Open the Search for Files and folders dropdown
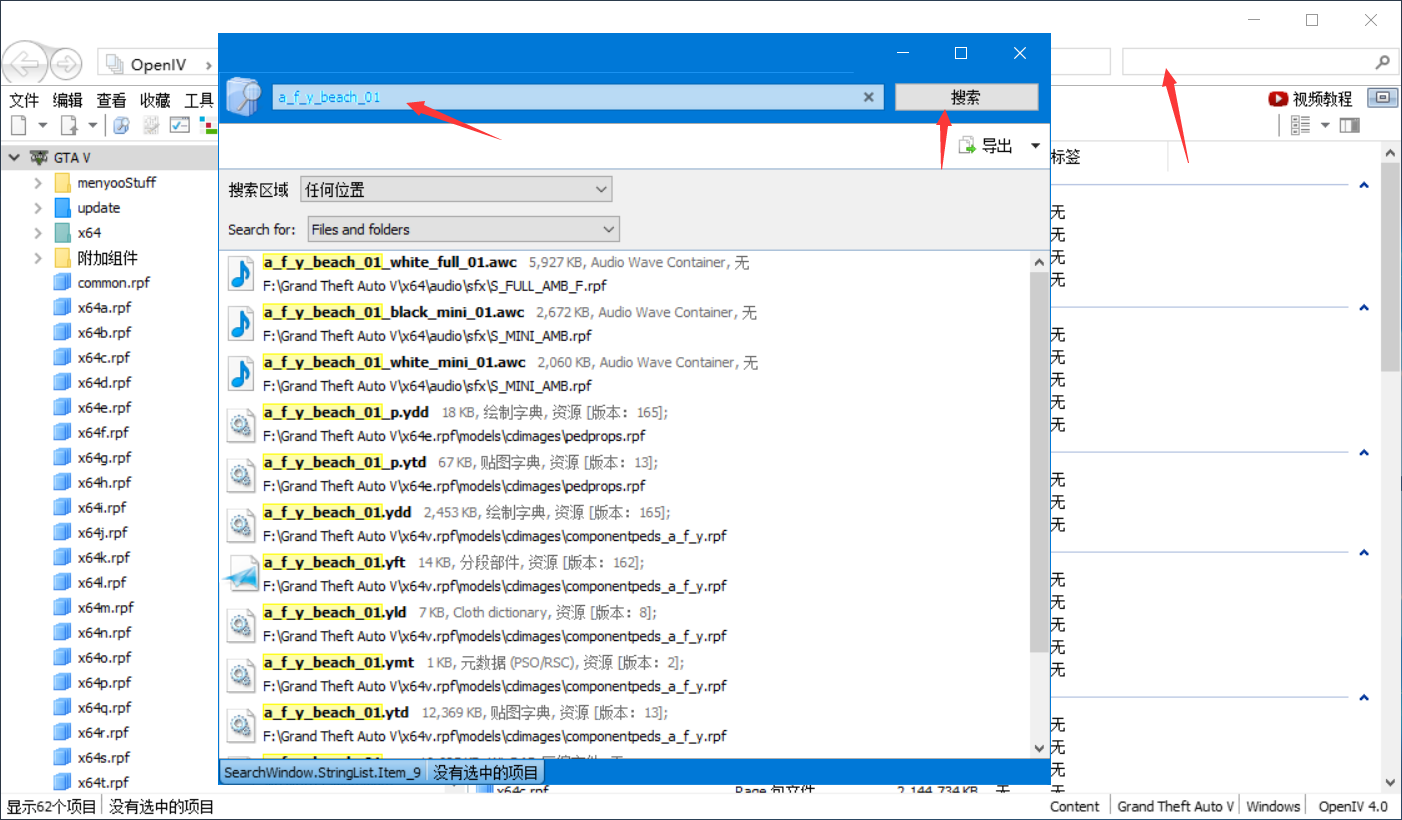Image resolution: width=1402 pixels, height=820 pixels. [x=463, y=229]
